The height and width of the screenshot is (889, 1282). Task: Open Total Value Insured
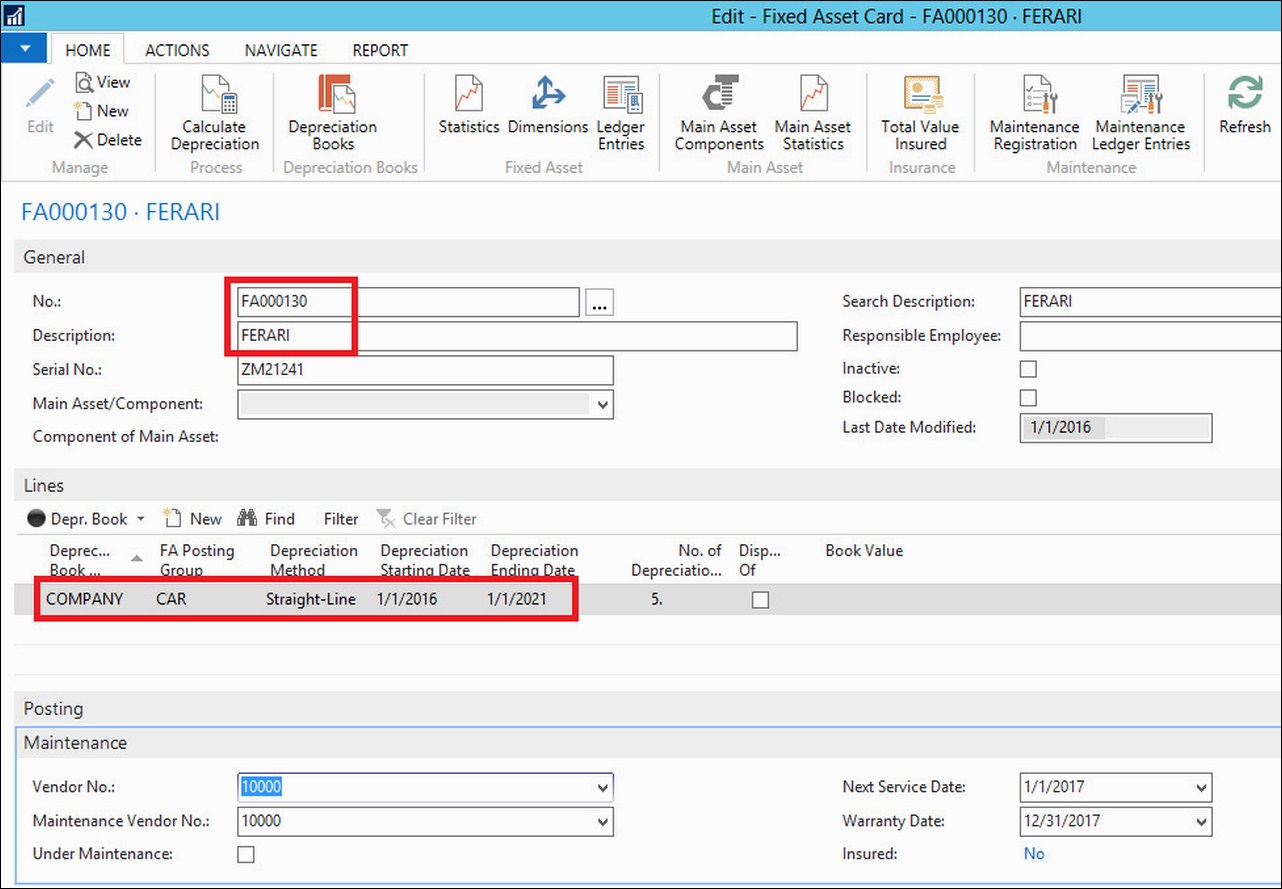pos(920,112)
